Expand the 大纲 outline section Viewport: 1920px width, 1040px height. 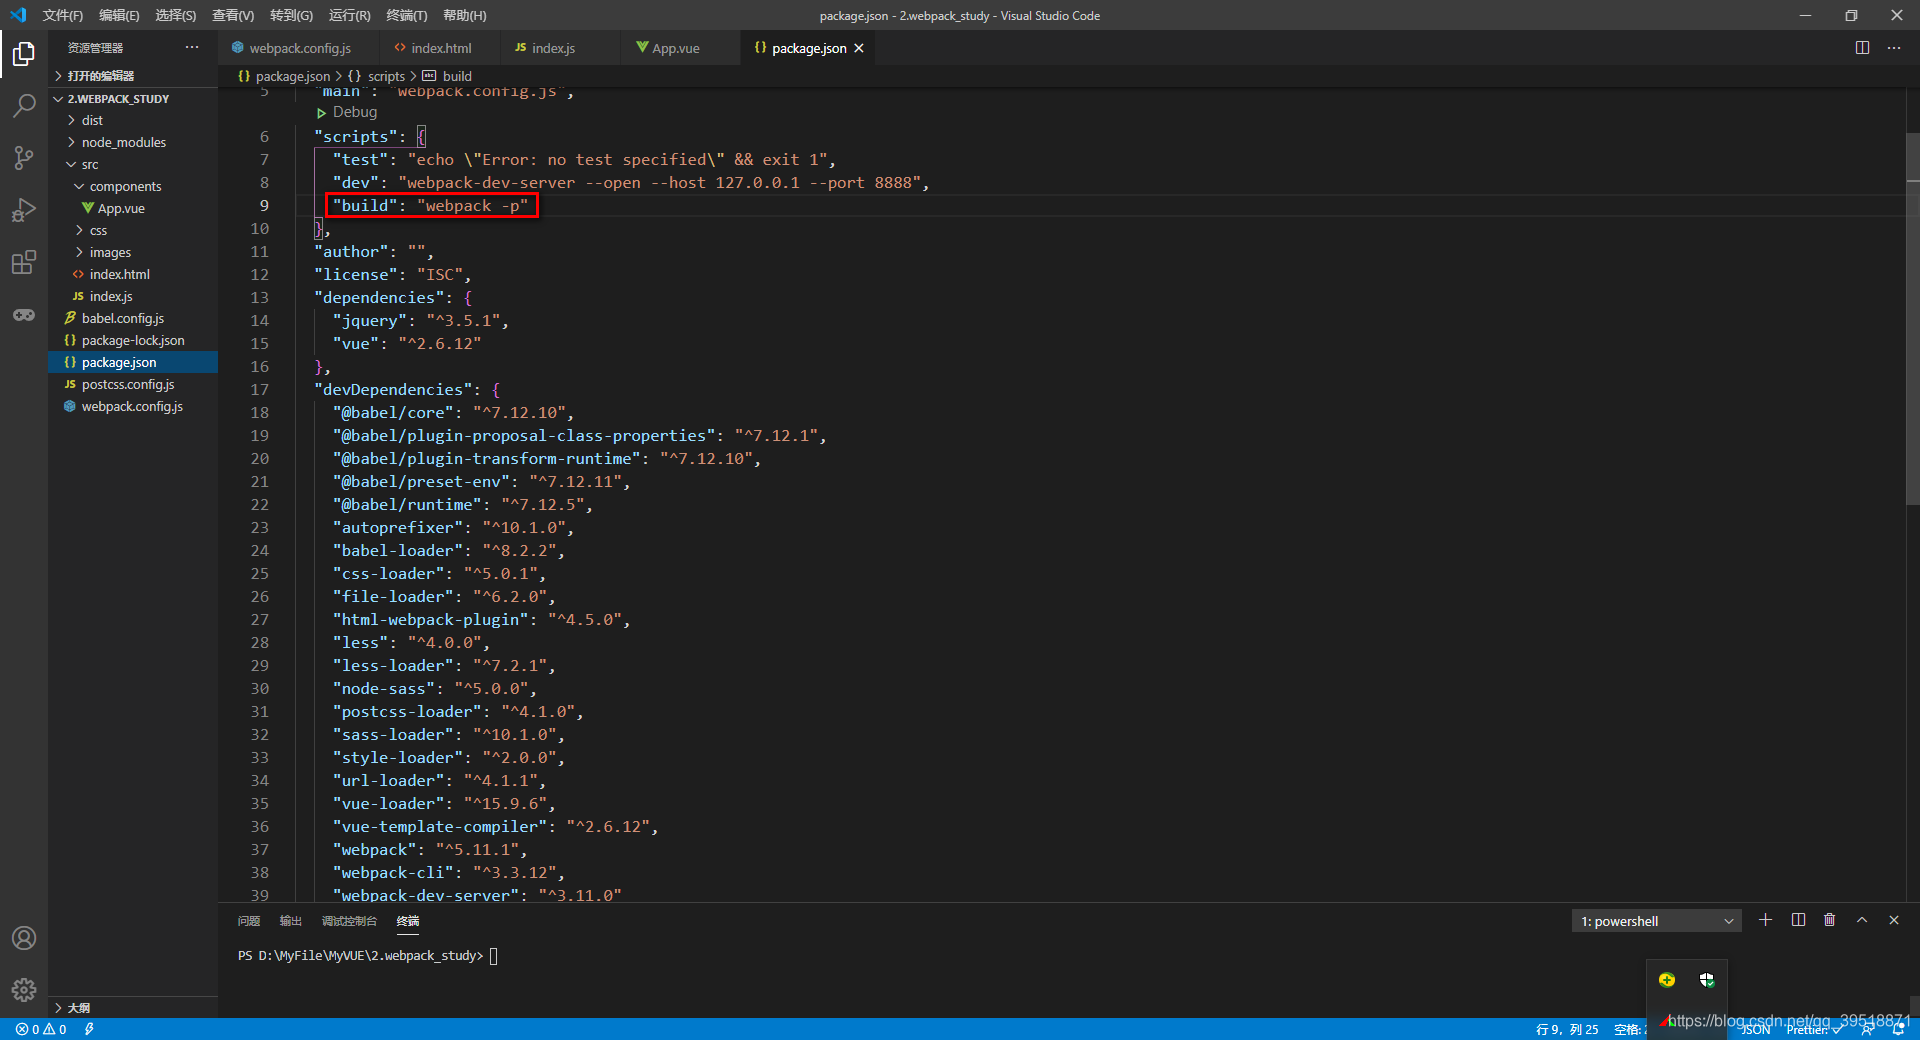(x=133, y=1007)
